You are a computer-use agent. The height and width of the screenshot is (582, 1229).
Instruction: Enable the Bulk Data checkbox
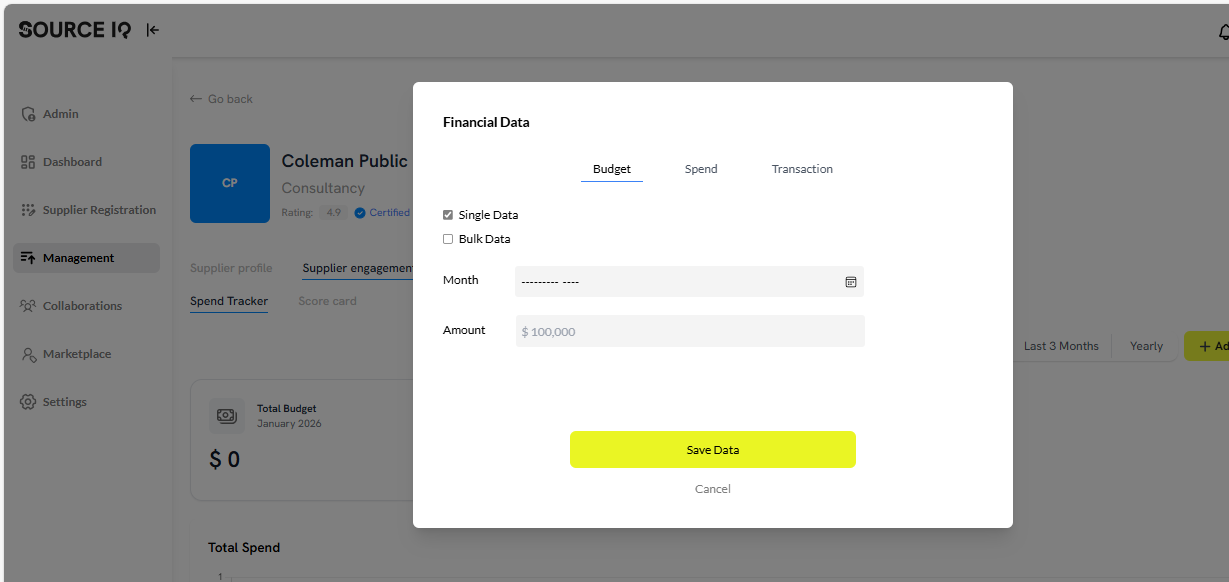pyautogui.click(x=448, y=238)
